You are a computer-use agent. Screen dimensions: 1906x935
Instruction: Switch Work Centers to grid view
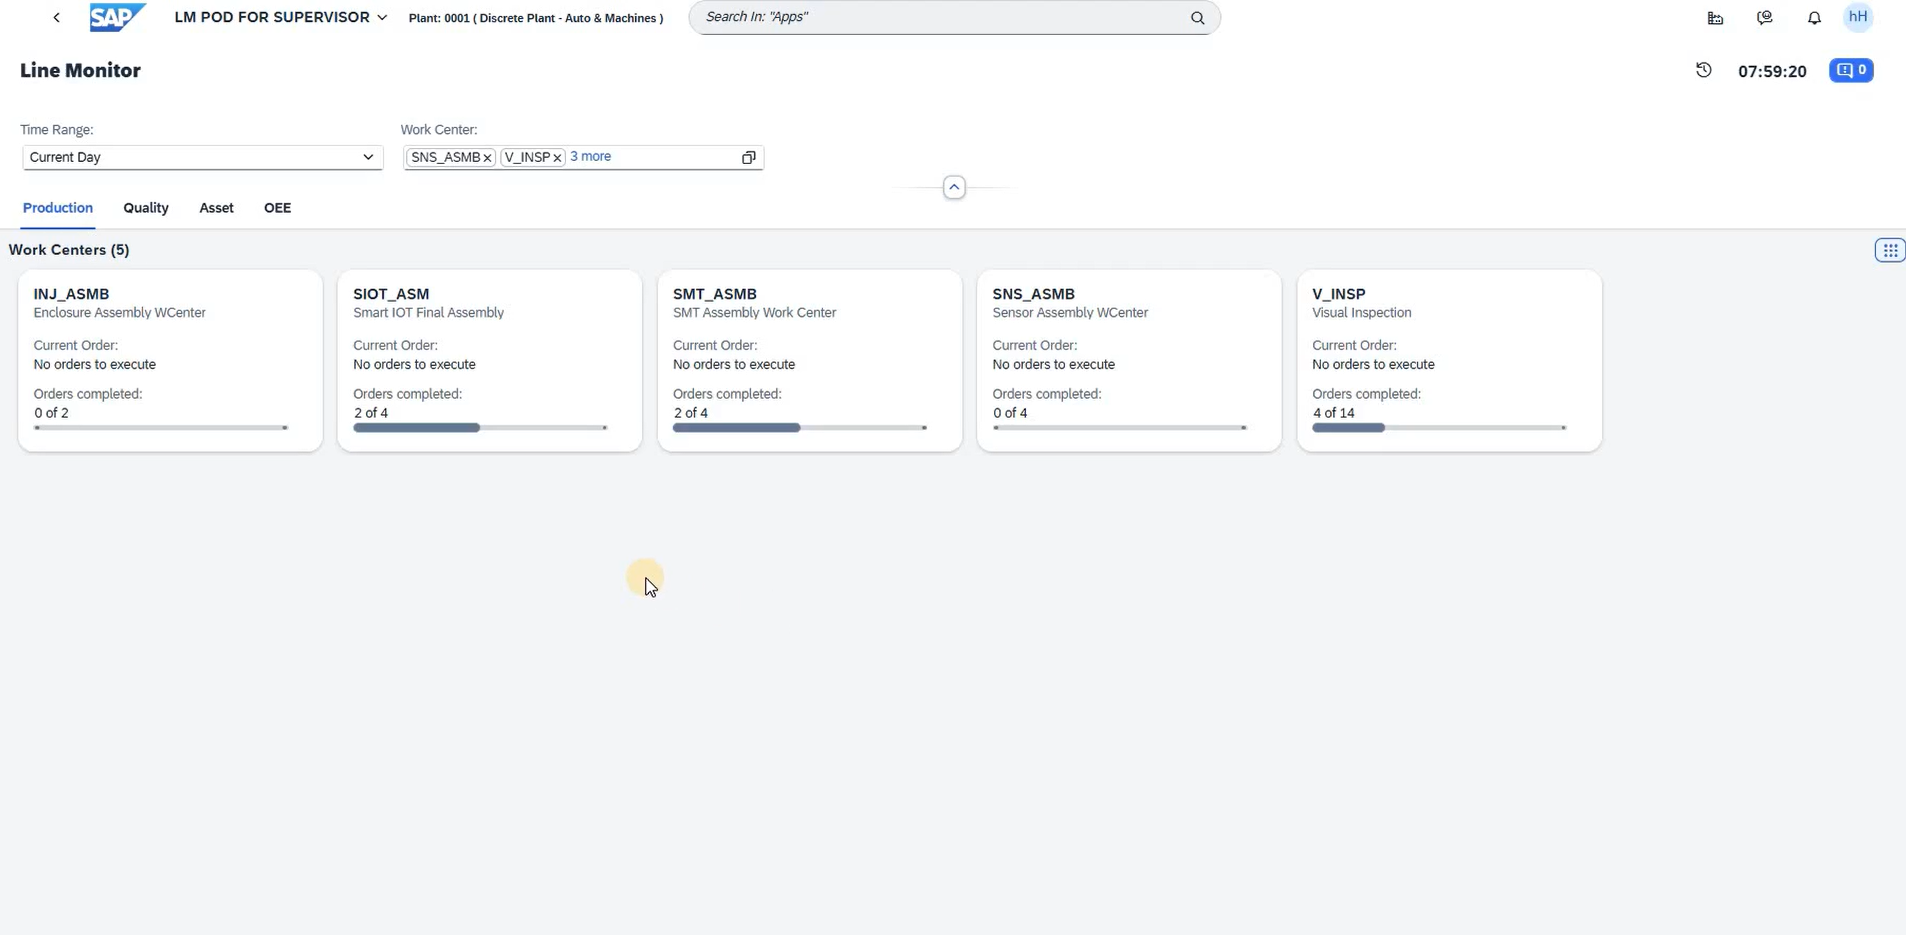point(1889,251)
